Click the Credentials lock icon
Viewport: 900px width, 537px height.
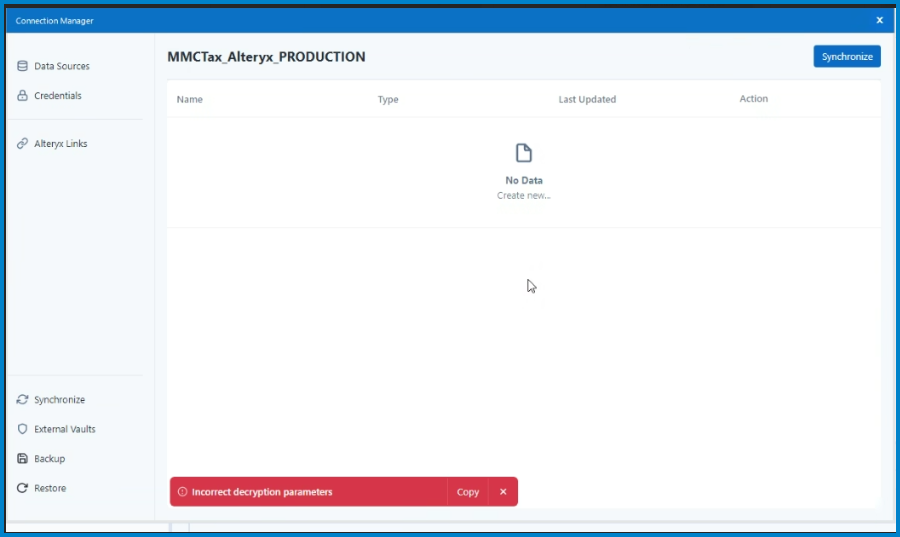22,95
